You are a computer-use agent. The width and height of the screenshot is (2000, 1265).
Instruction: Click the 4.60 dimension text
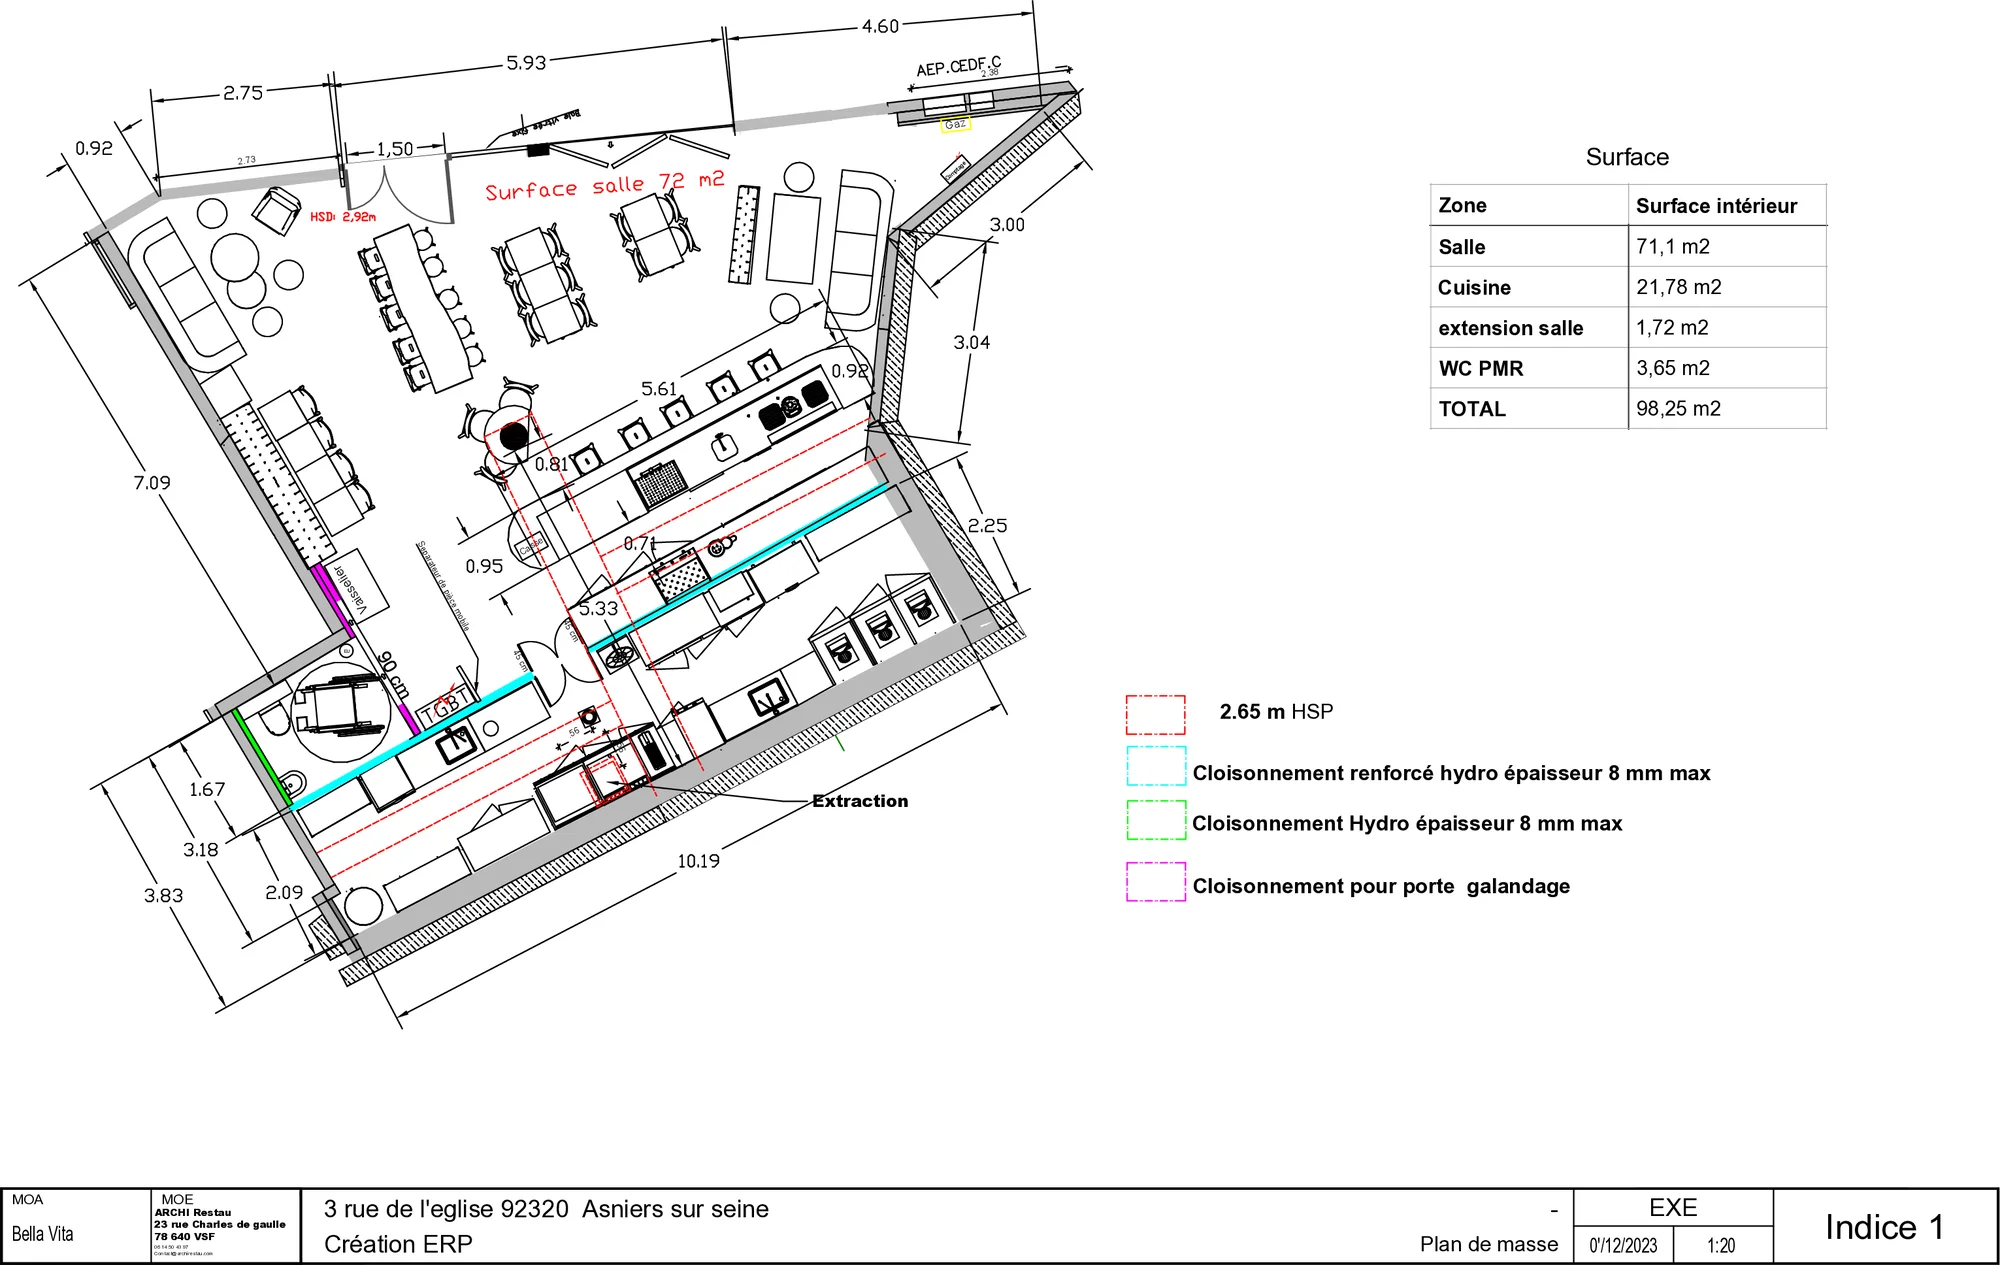pyautogui.click(x=881, y=27)
